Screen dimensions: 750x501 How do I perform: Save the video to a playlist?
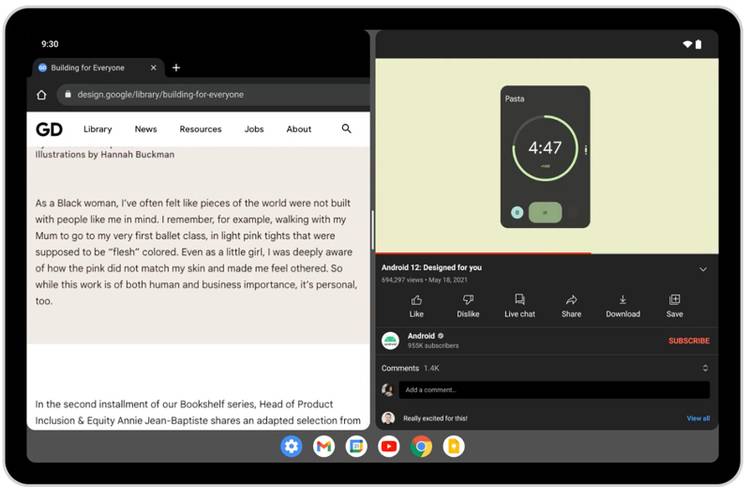674,306
